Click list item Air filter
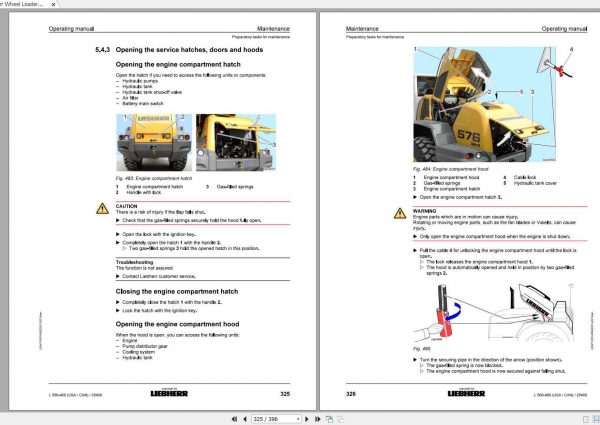 pos(130,98)
